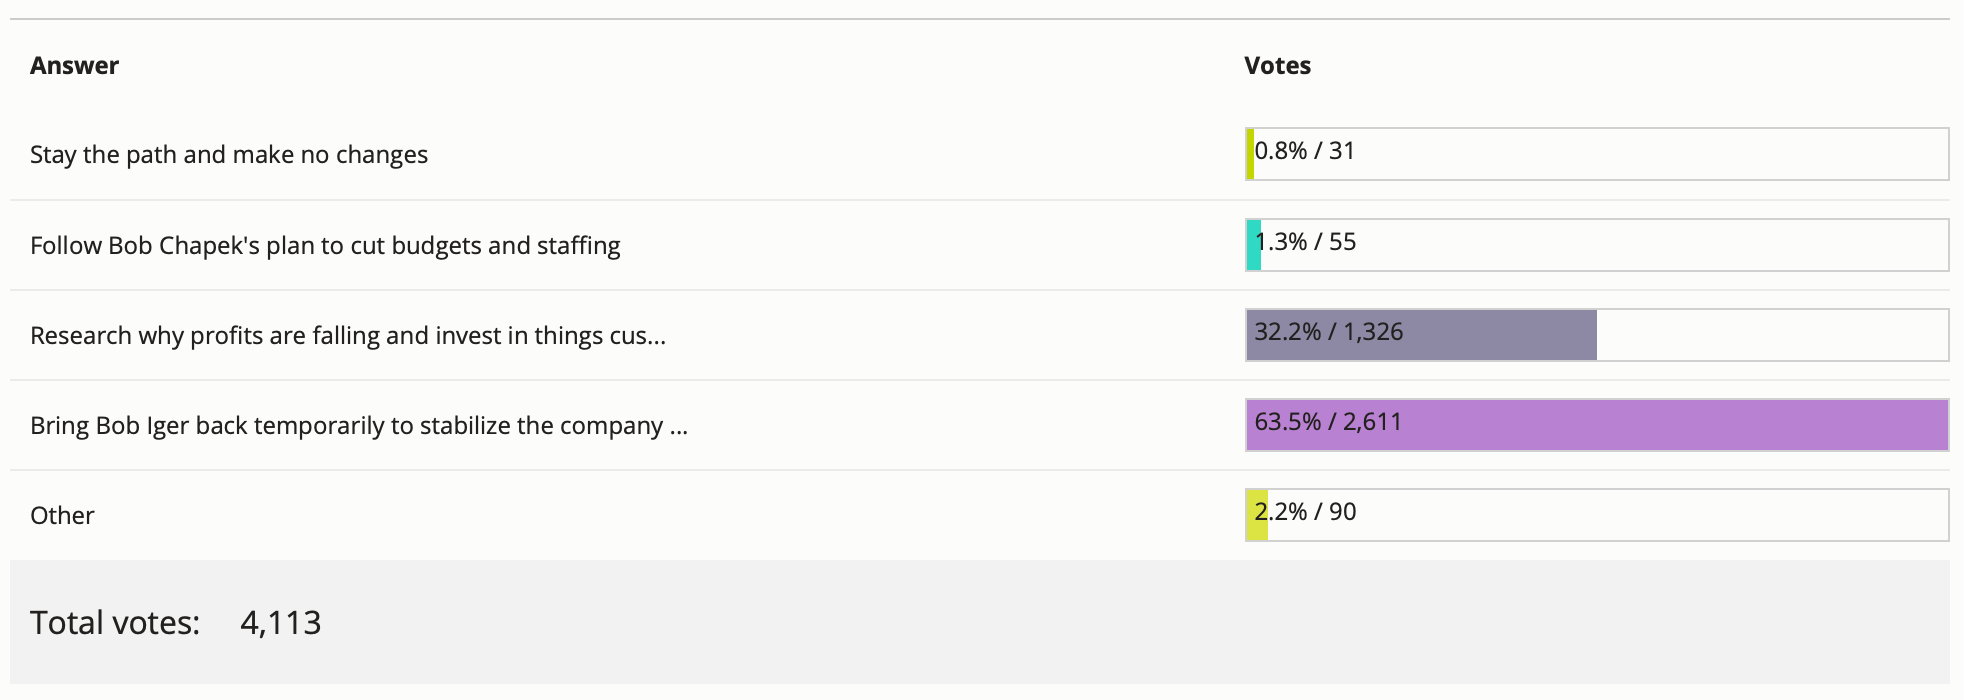1964x700 pixels.
Task: Click the '0.8% / 31' vote label
Action: pyautogui.click(x=1304, y=151)
